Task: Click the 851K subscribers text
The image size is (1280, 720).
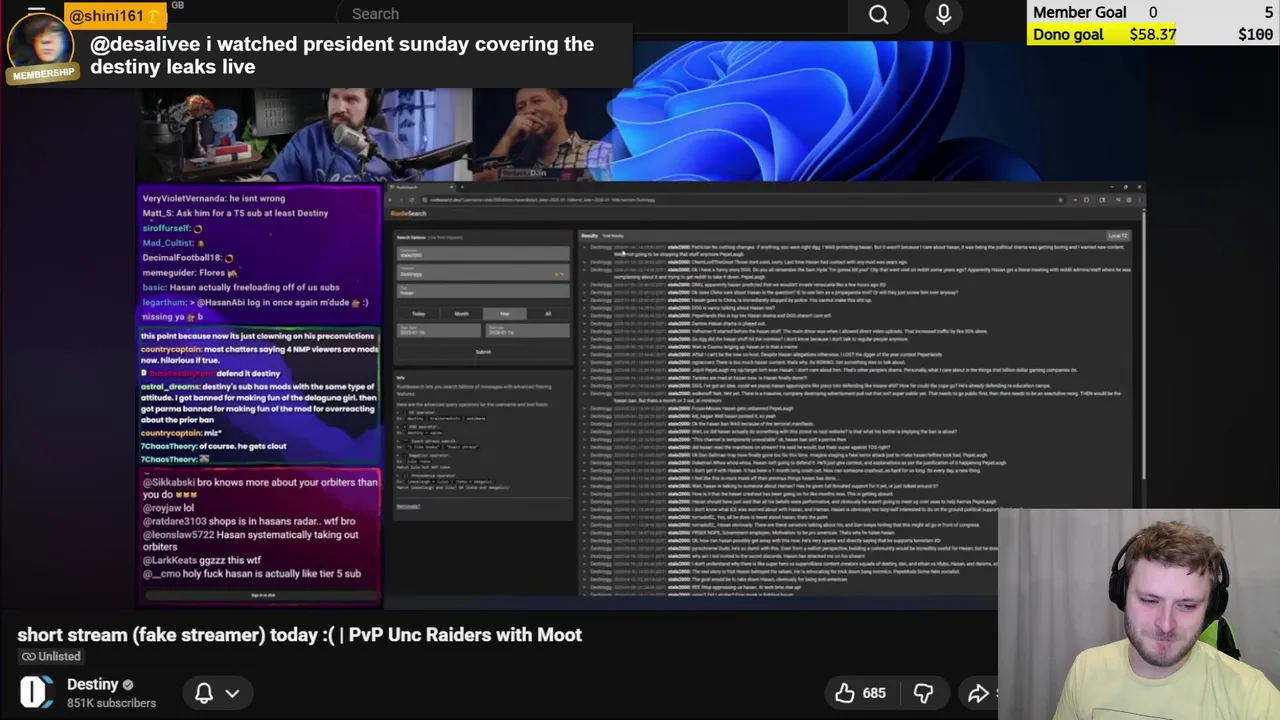Action: click(x=111, y=703)
